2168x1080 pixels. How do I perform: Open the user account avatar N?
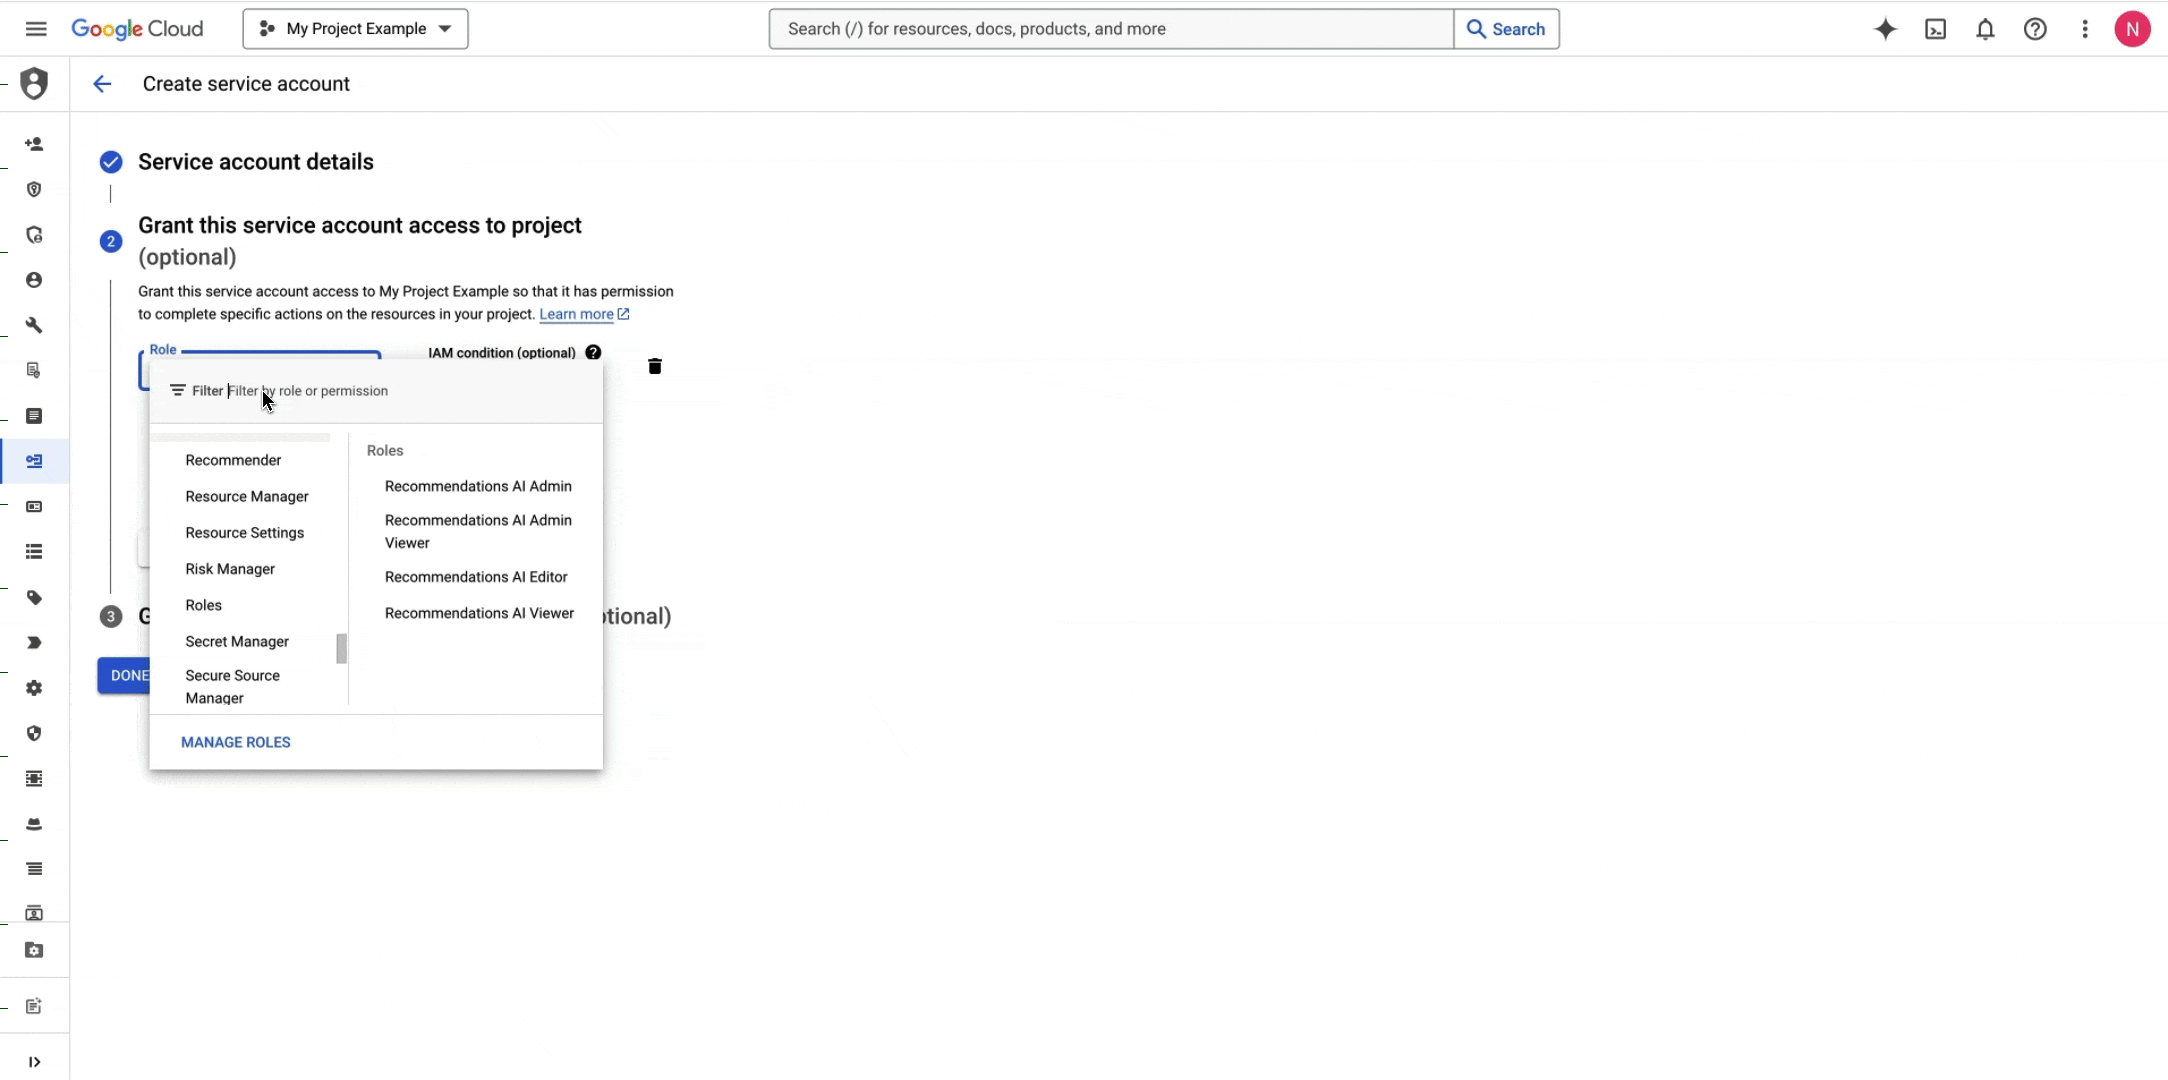(x=2132, y=29)
